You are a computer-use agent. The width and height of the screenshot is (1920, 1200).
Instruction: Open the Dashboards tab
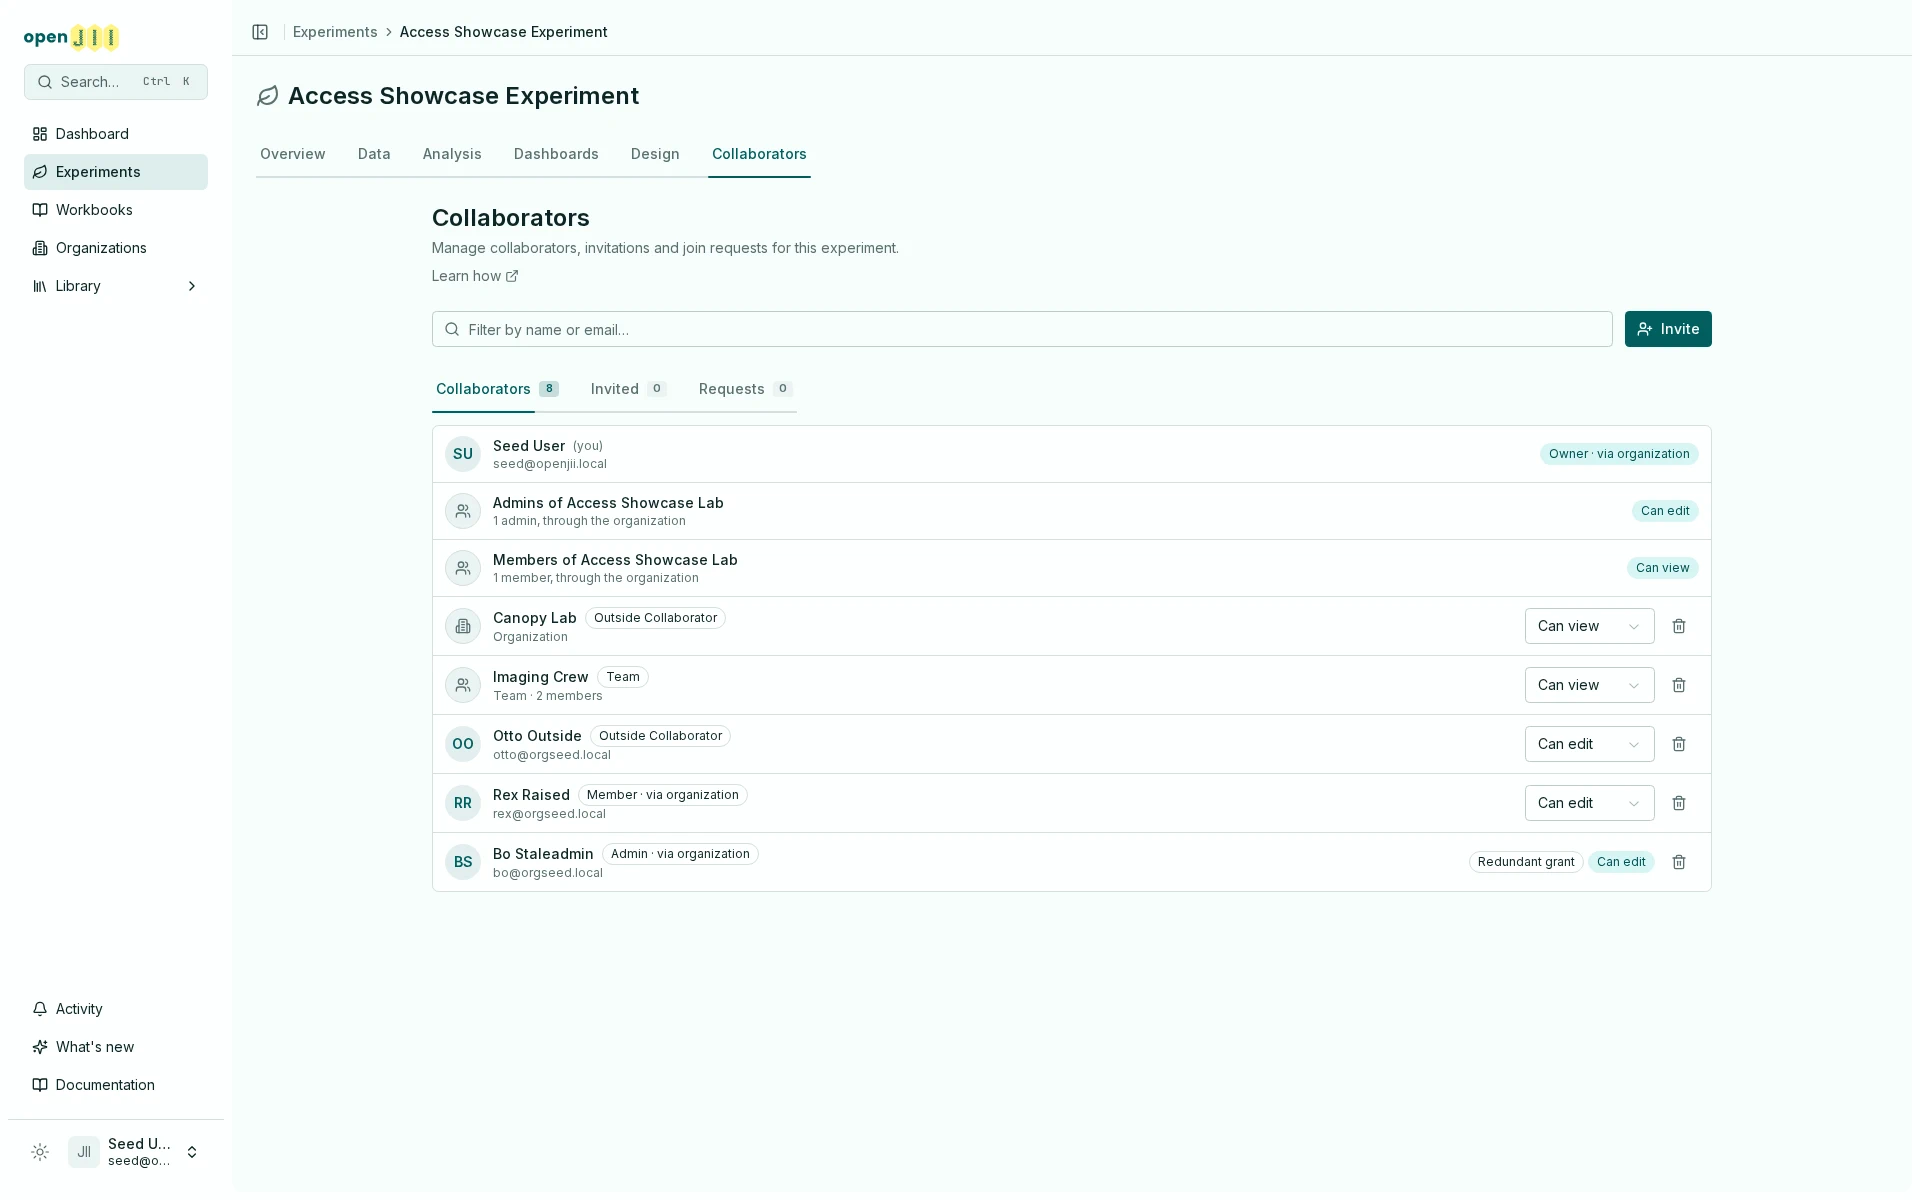click(556, 154)
